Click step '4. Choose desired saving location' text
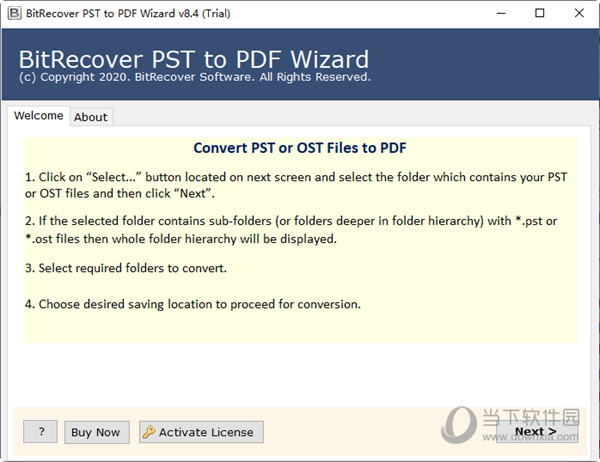Viewport: 600px width, 462px height. (x=193, y=304)
